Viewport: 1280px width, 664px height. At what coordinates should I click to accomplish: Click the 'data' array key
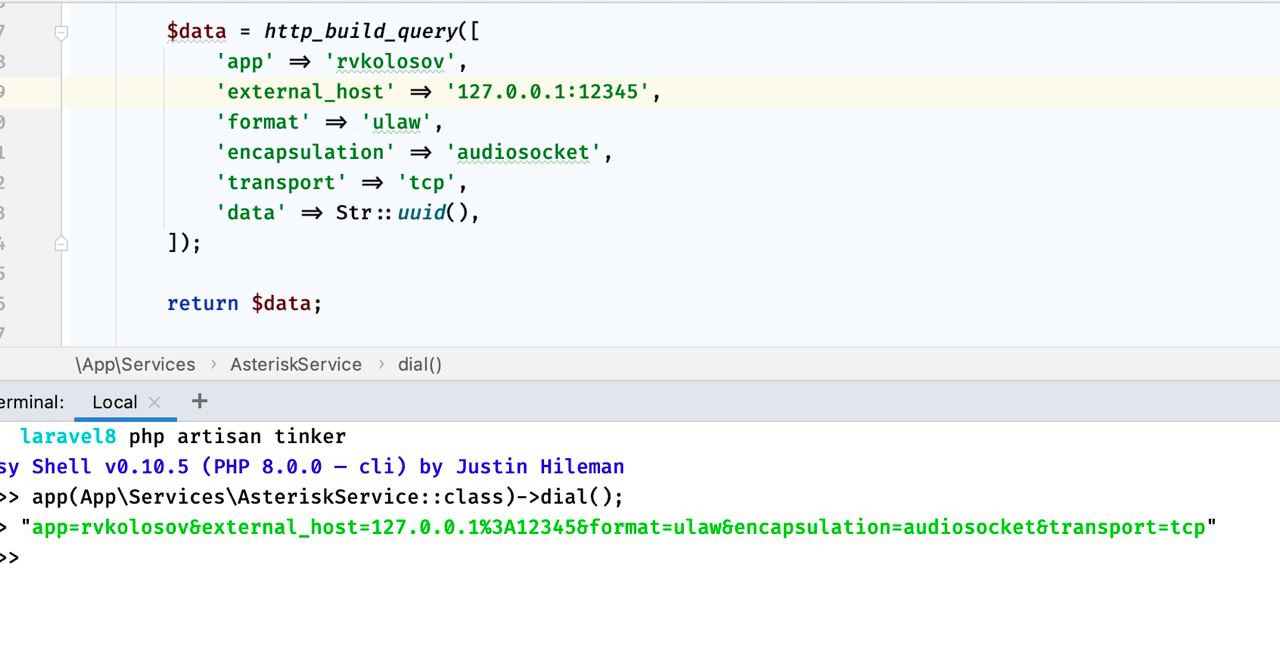pos(252,212)
